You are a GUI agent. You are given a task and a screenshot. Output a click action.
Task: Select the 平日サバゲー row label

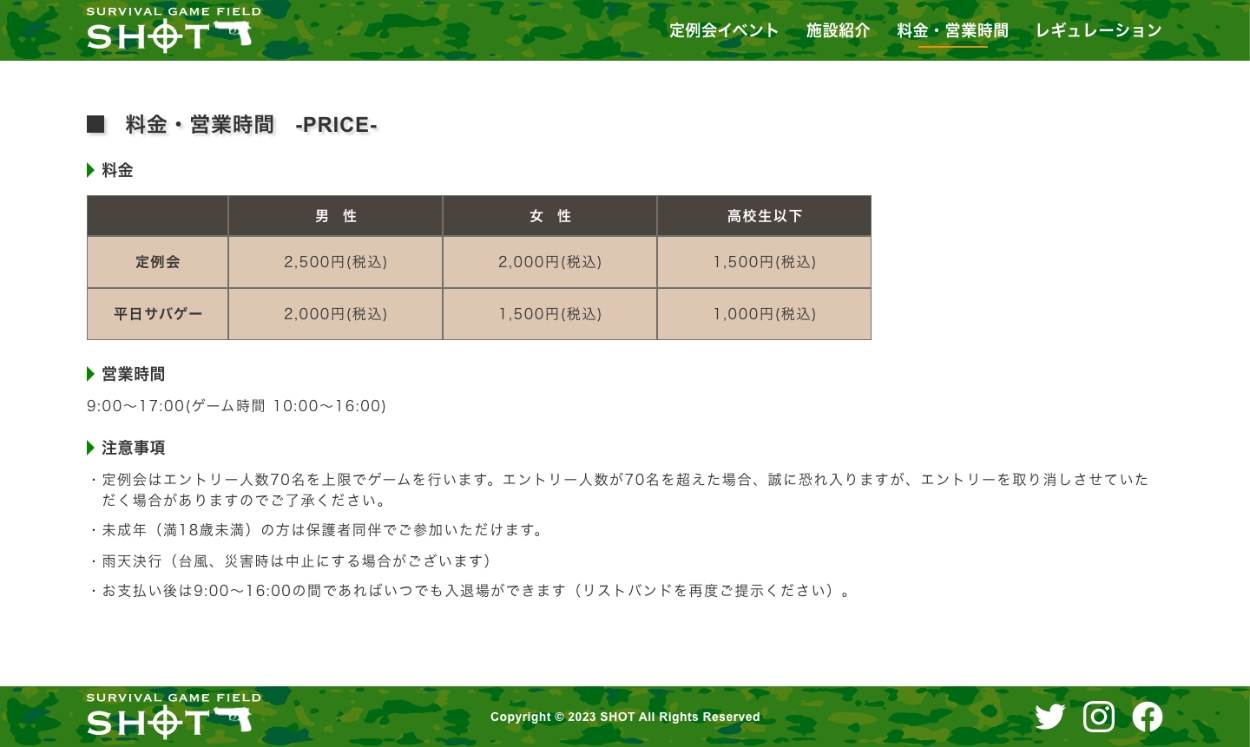158,314
